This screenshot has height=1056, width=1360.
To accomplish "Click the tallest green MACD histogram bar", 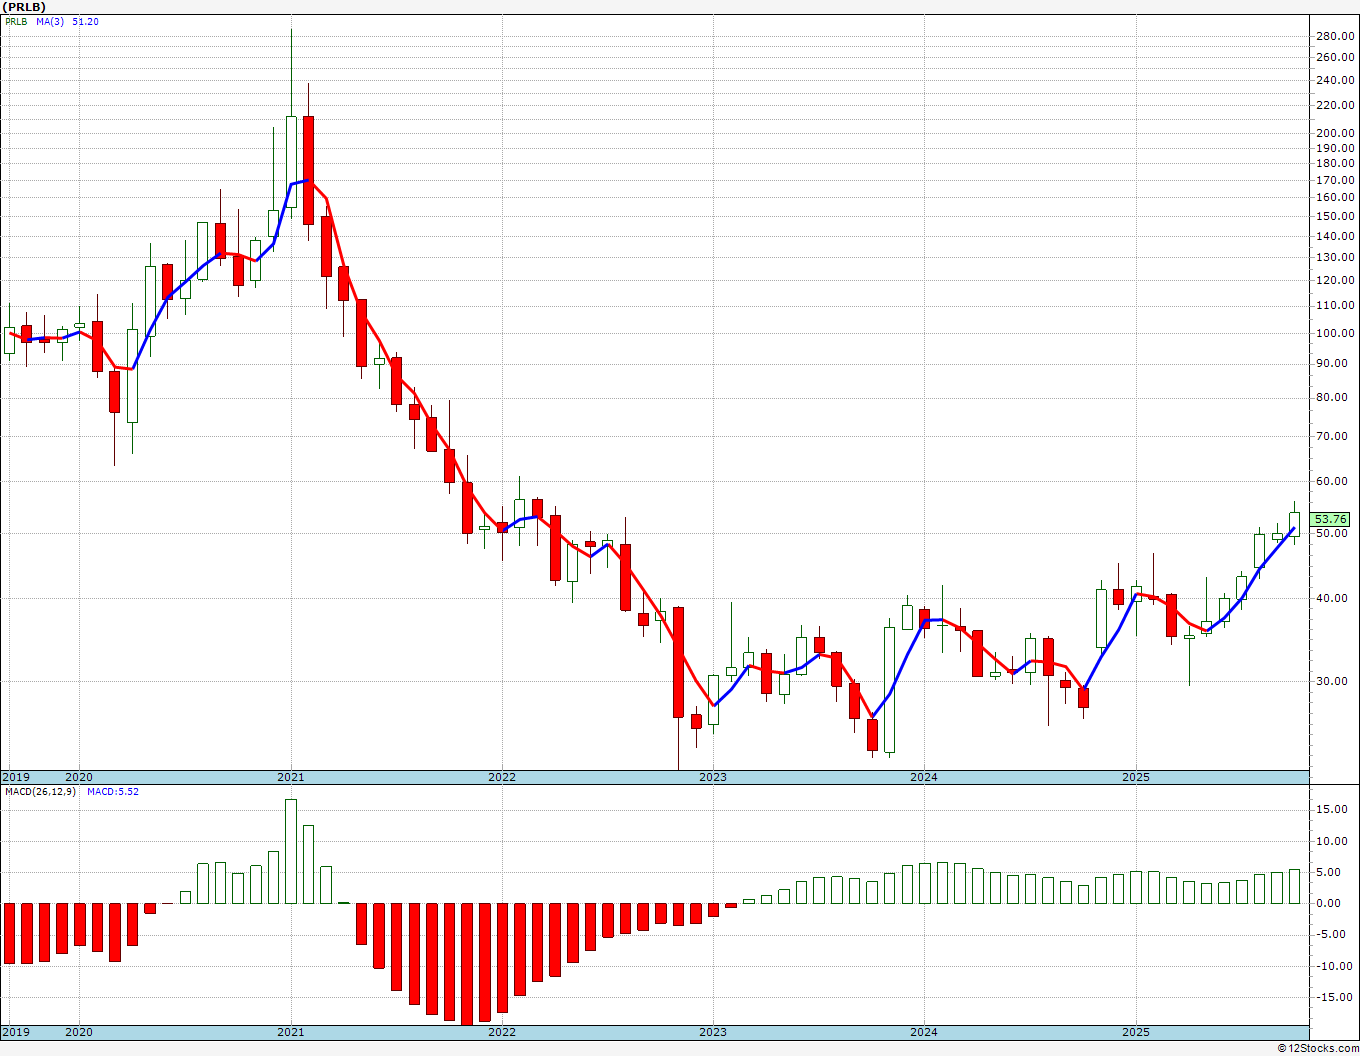I will (x=290, y=851).
